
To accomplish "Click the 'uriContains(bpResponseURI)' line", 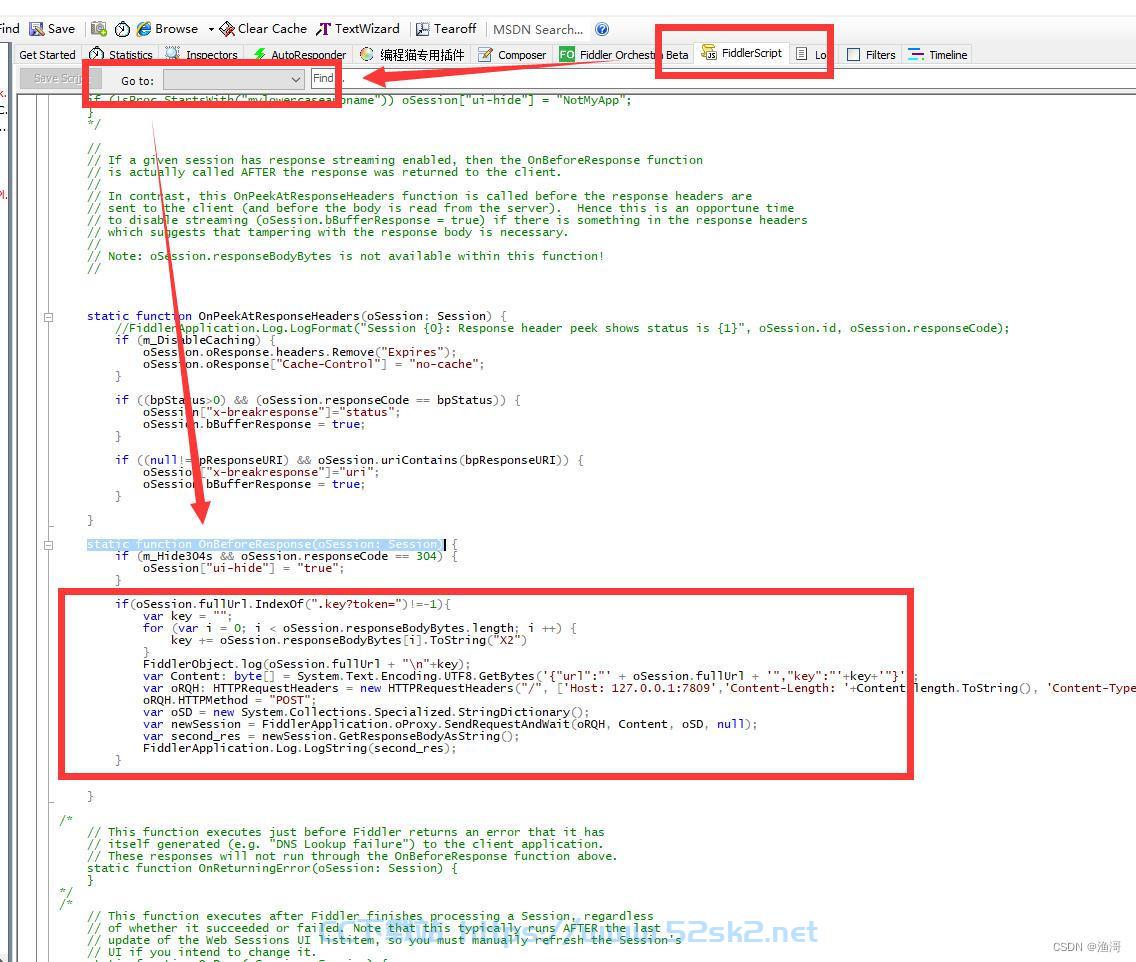I will tap(349, 460).
